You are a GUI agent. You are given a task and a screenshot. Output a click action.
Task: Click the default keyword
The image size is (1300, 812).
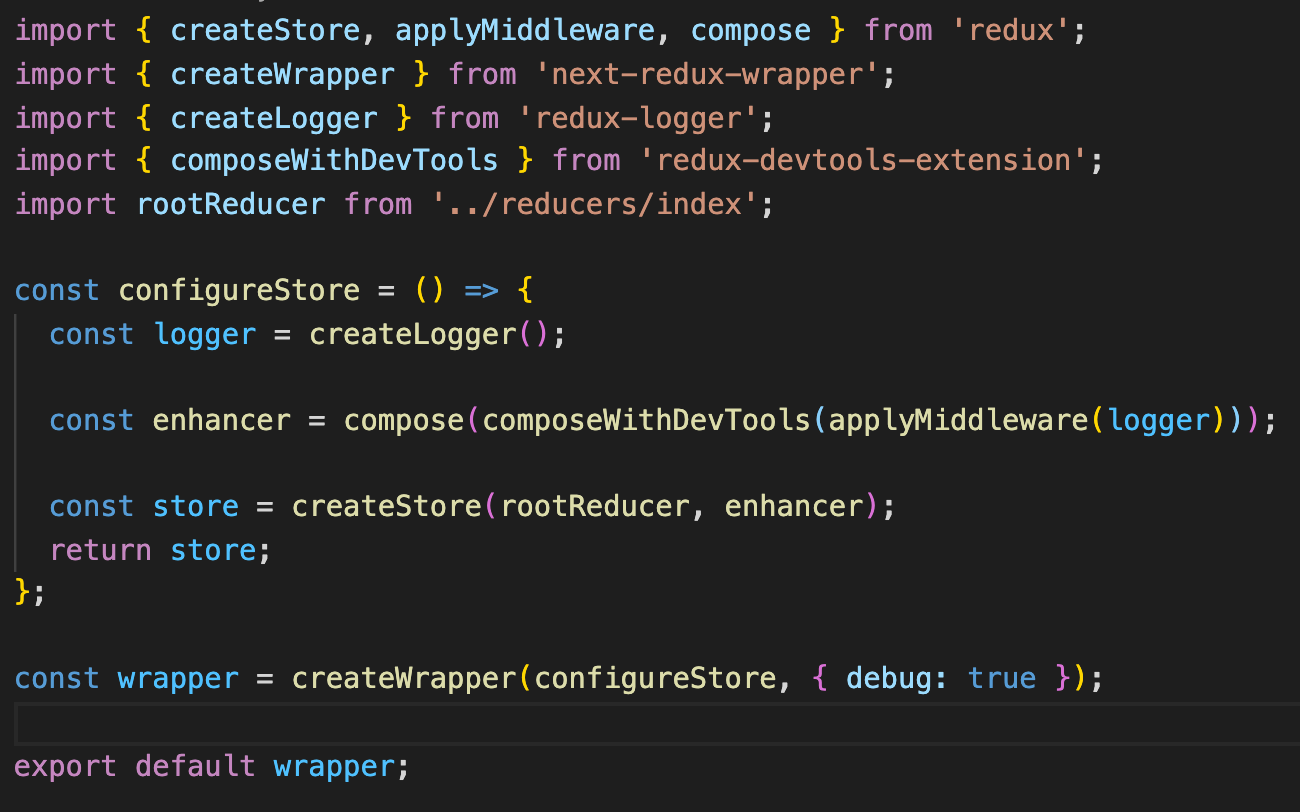196,766
